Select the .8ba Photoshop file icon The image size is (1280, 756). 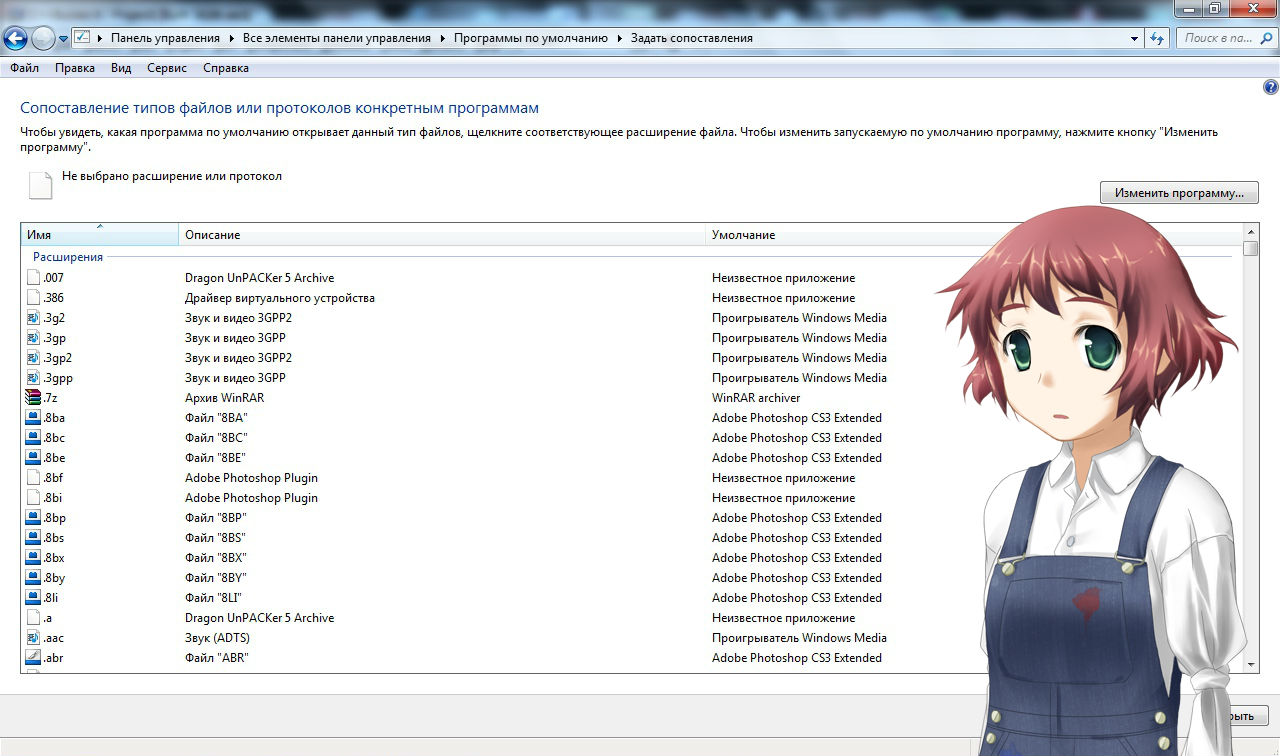click(33, 418)
